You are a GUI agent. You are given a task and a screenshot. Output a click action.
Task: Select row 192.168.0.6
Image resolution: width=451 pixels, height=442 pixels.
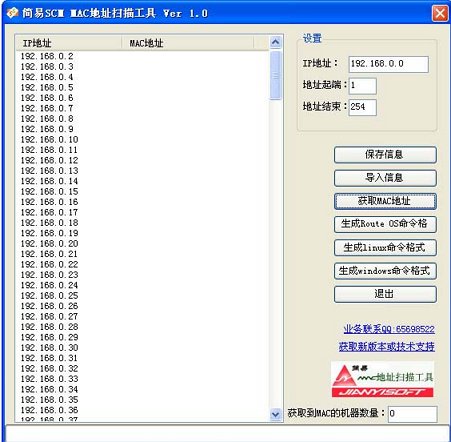point(142,98)
